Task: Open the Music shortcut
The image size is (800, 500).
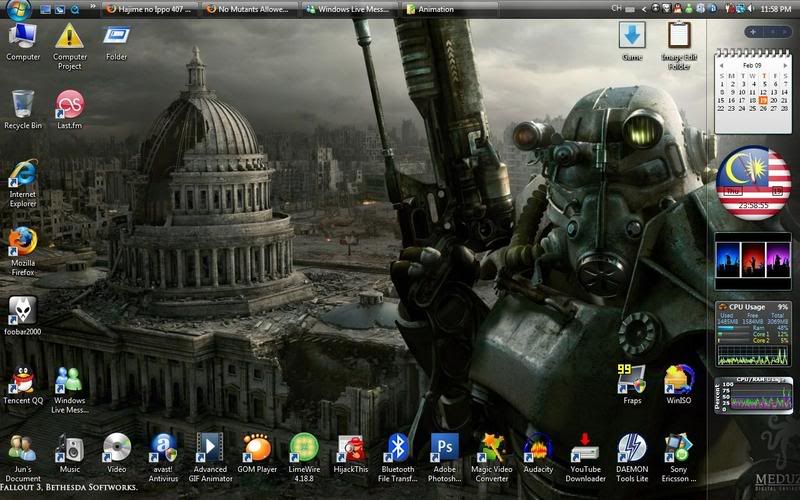Action: [x=70, y=453]
